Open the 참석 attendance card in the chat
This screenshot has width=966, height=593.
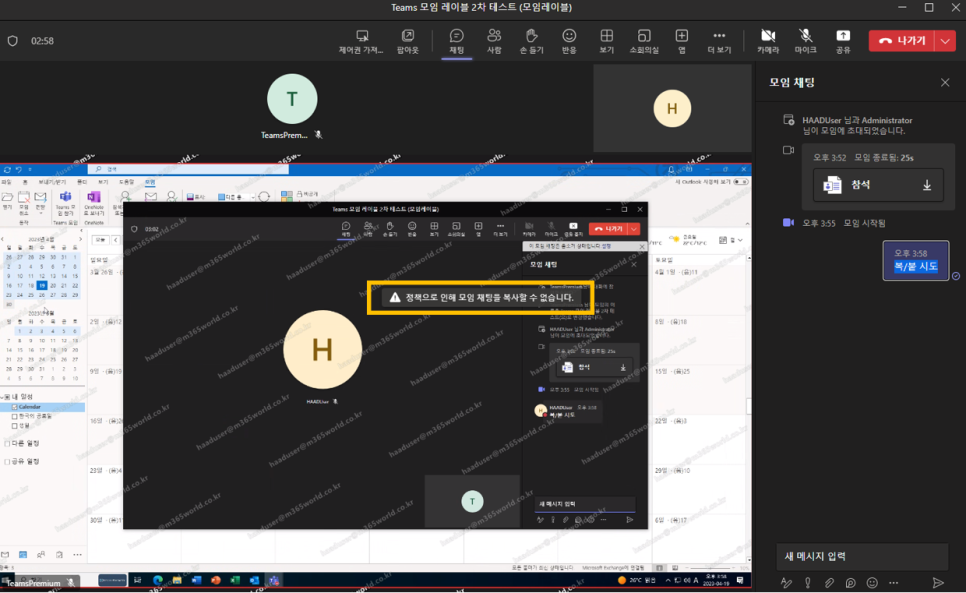tap(878, 185)
